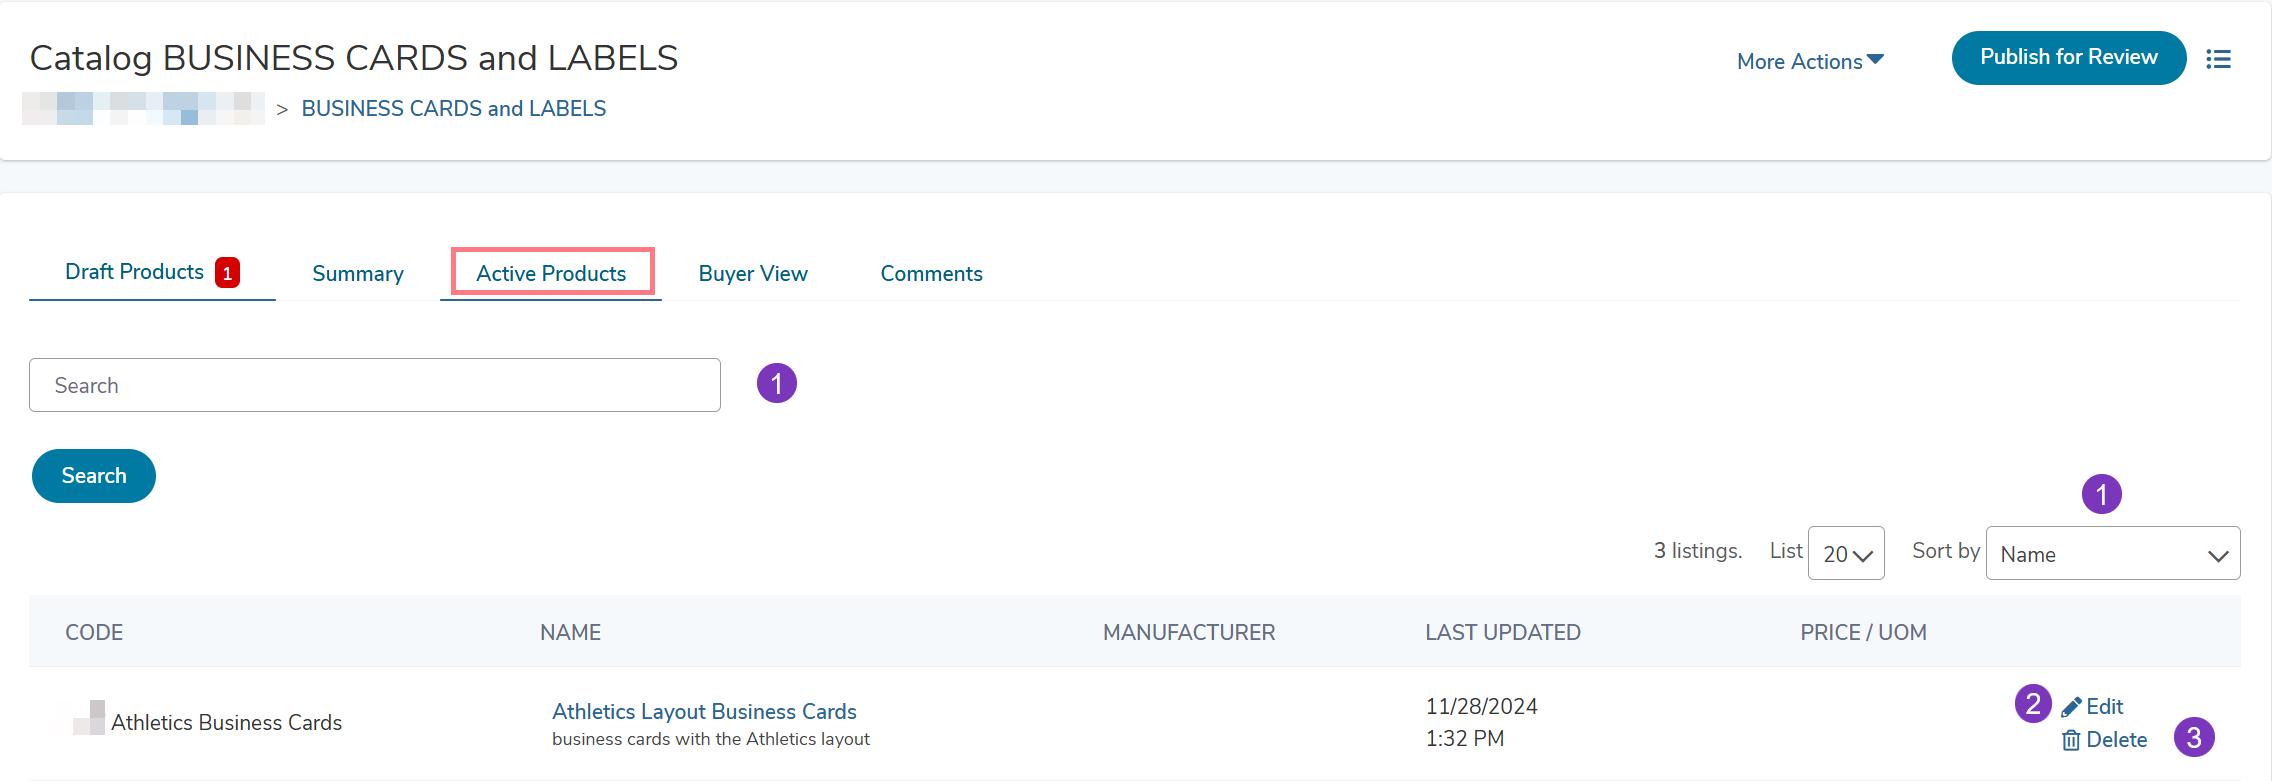
Task: Click the Athletics Business Cards product thumbnail
Action: (89, 718)
